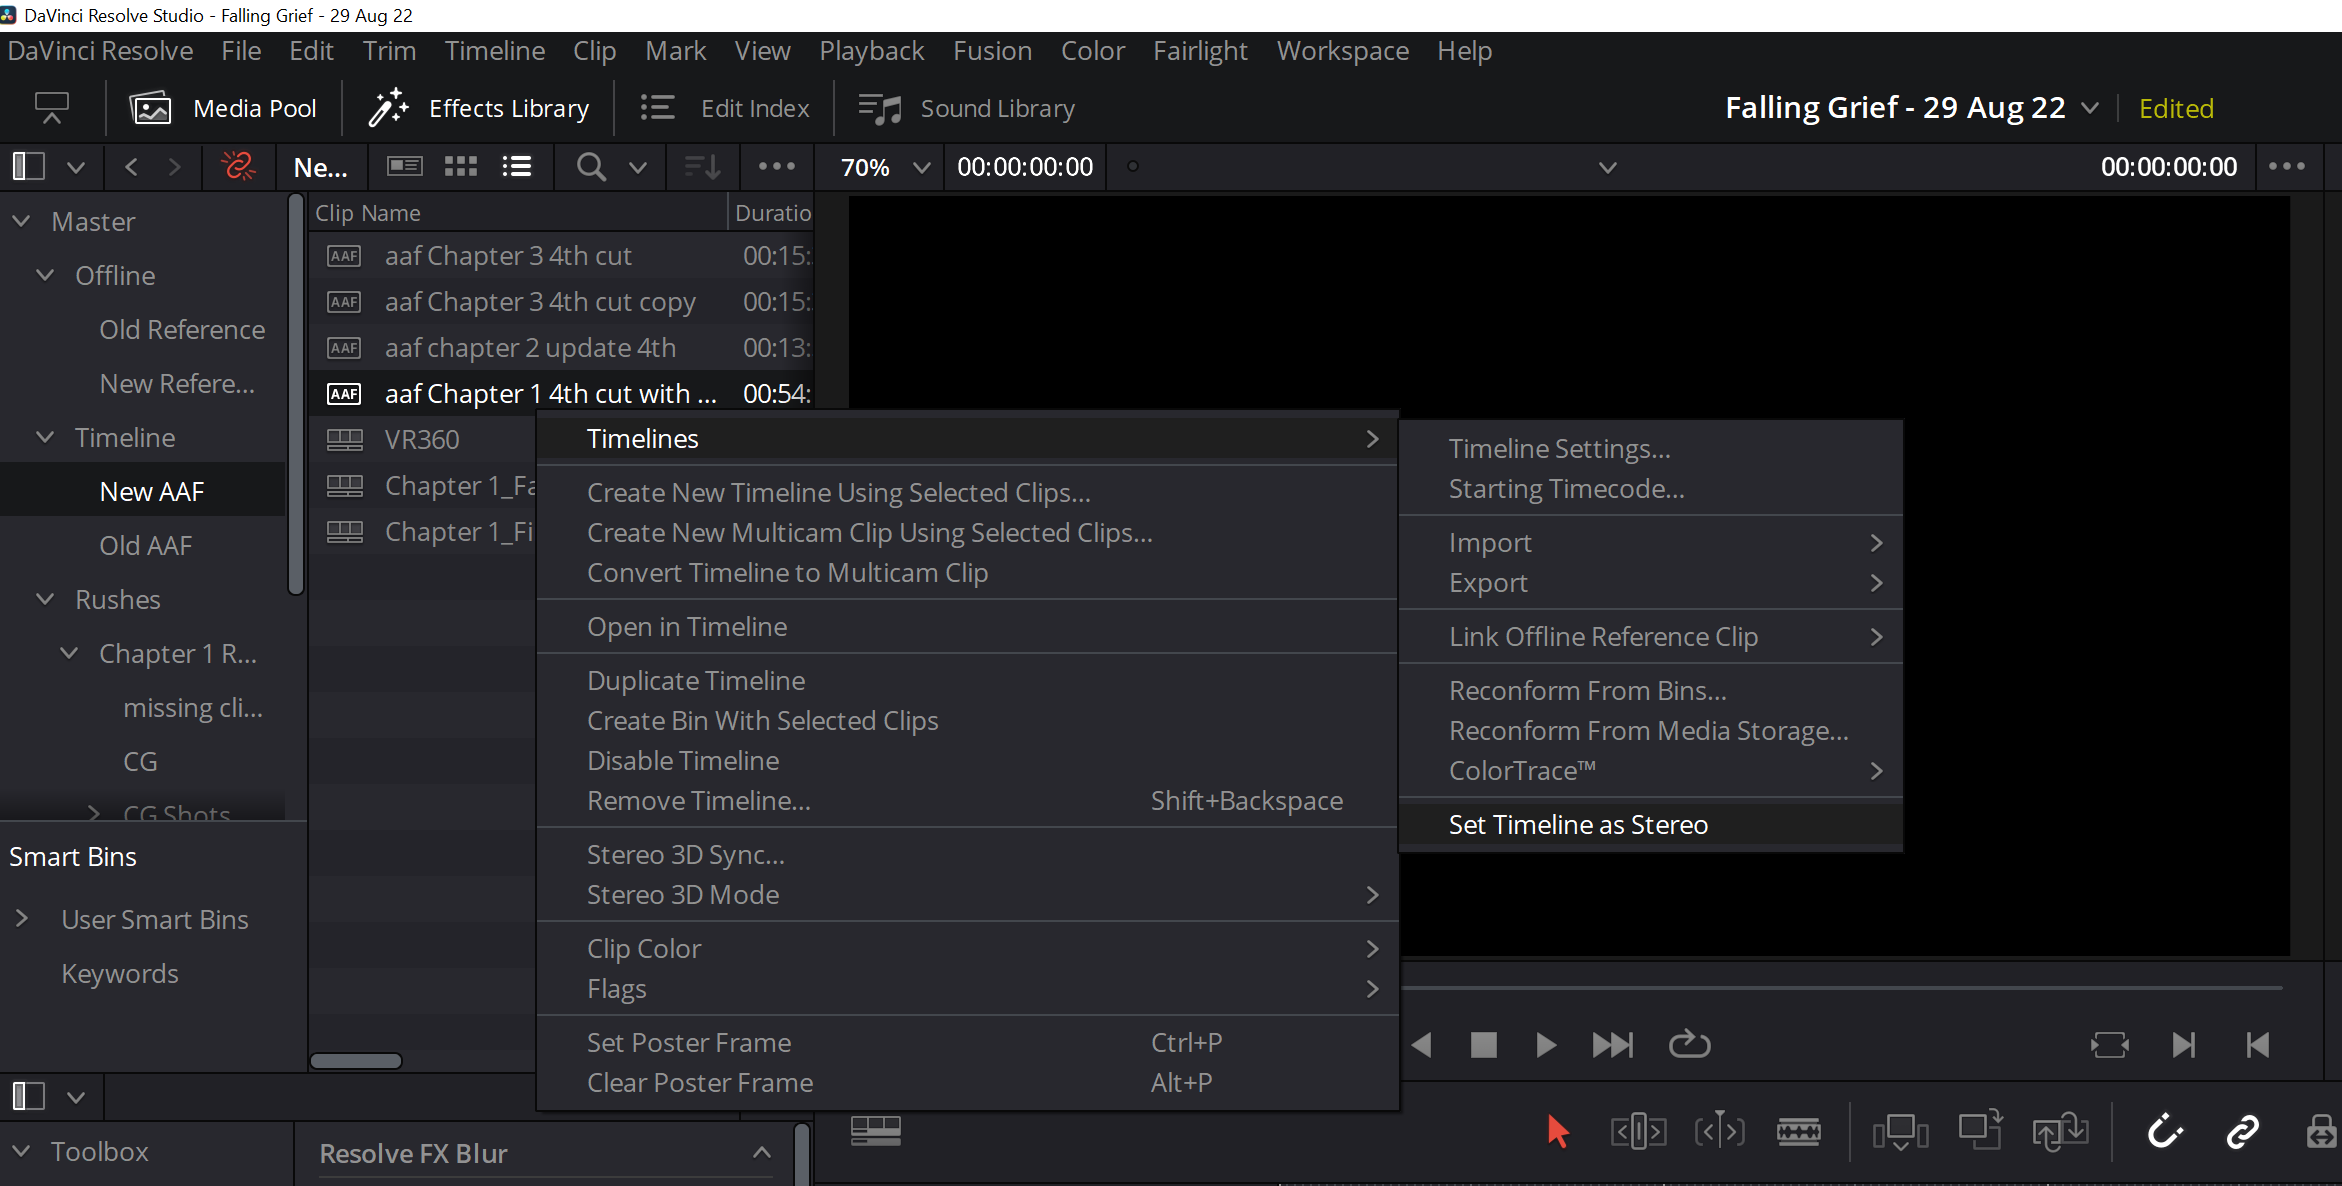Select the blade edit tool

pos(1798,1132)
